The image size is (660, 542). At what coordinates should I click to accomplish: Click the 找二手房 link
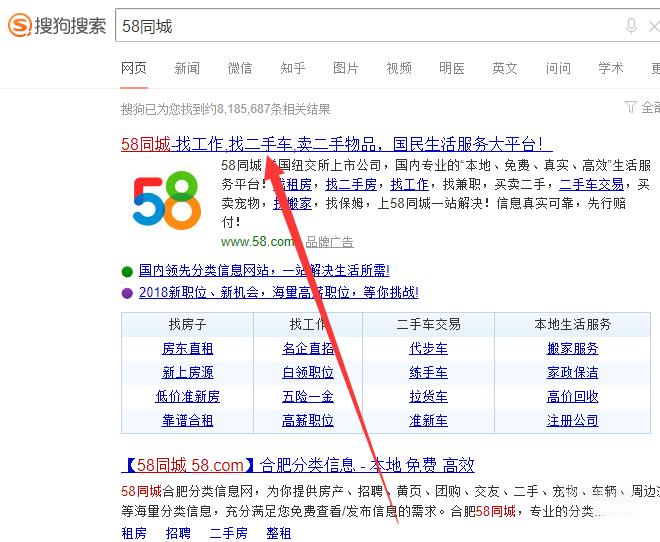(351, 184)
